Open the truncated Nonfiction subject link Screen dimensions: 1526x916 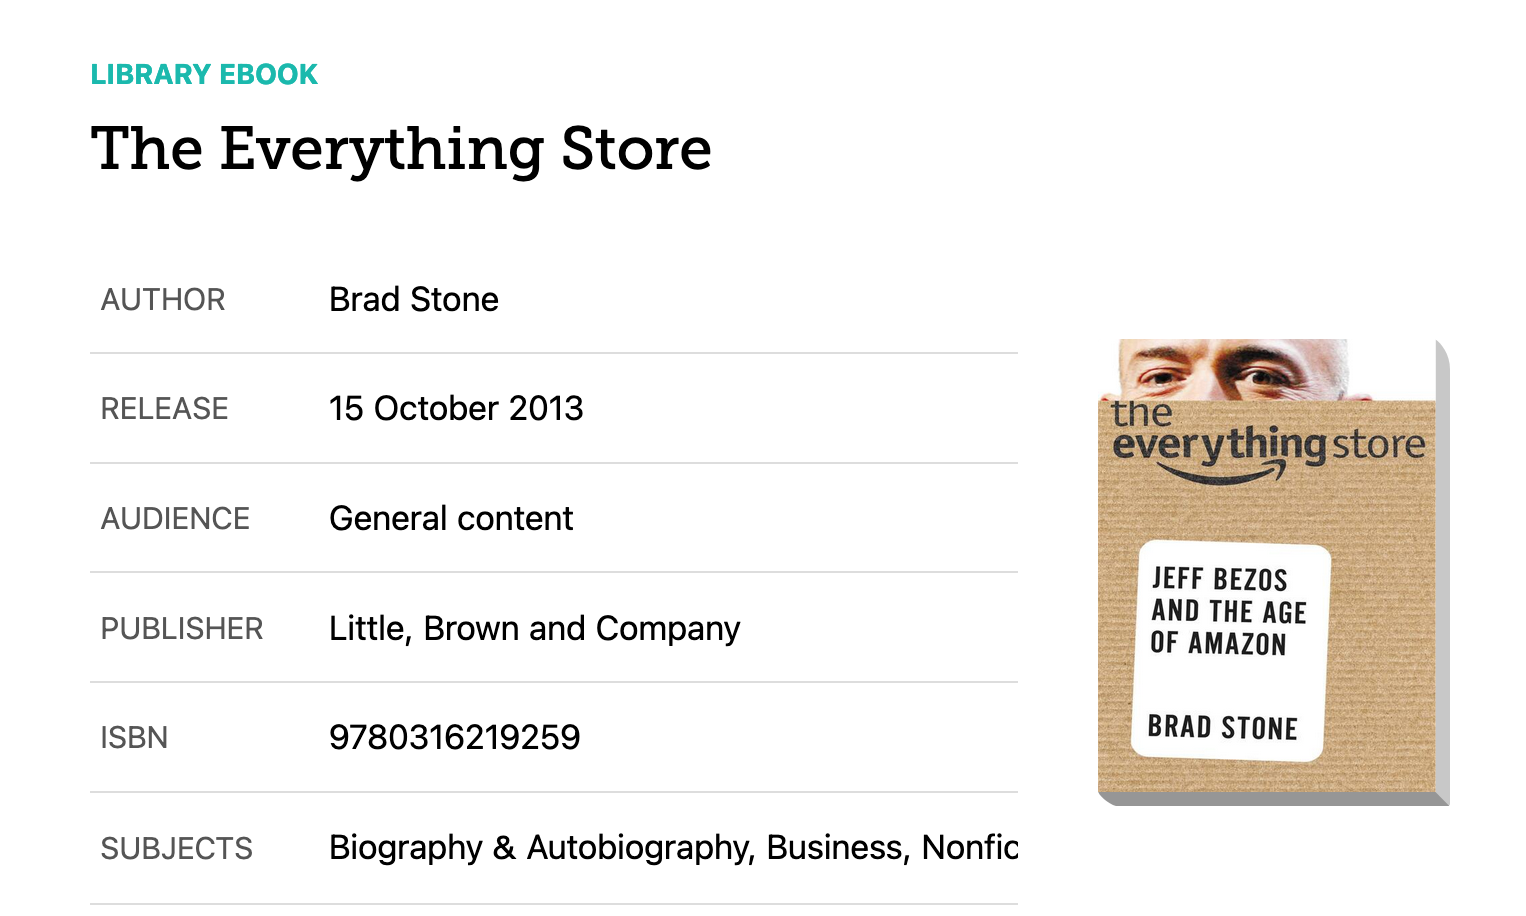(969, 847)
